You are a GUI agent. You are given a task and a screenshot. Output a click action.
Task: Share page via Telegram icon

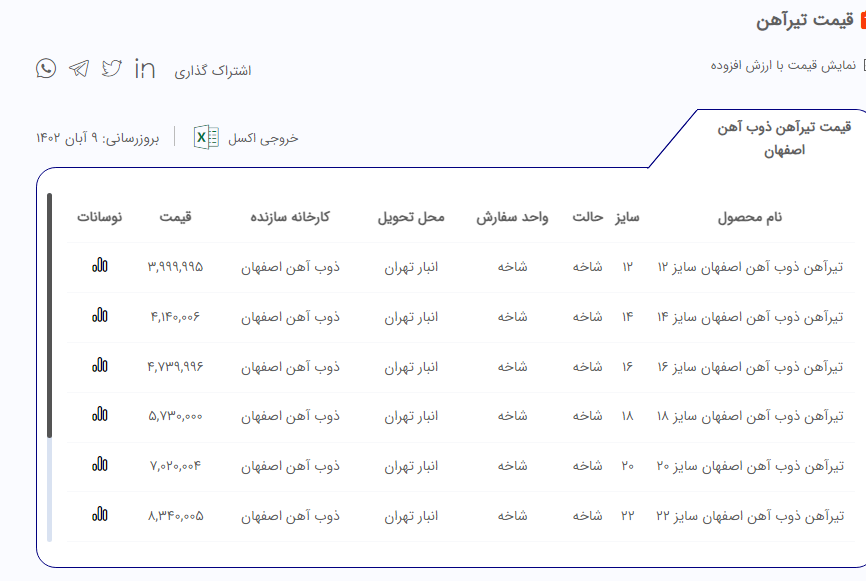click(79, 68)
